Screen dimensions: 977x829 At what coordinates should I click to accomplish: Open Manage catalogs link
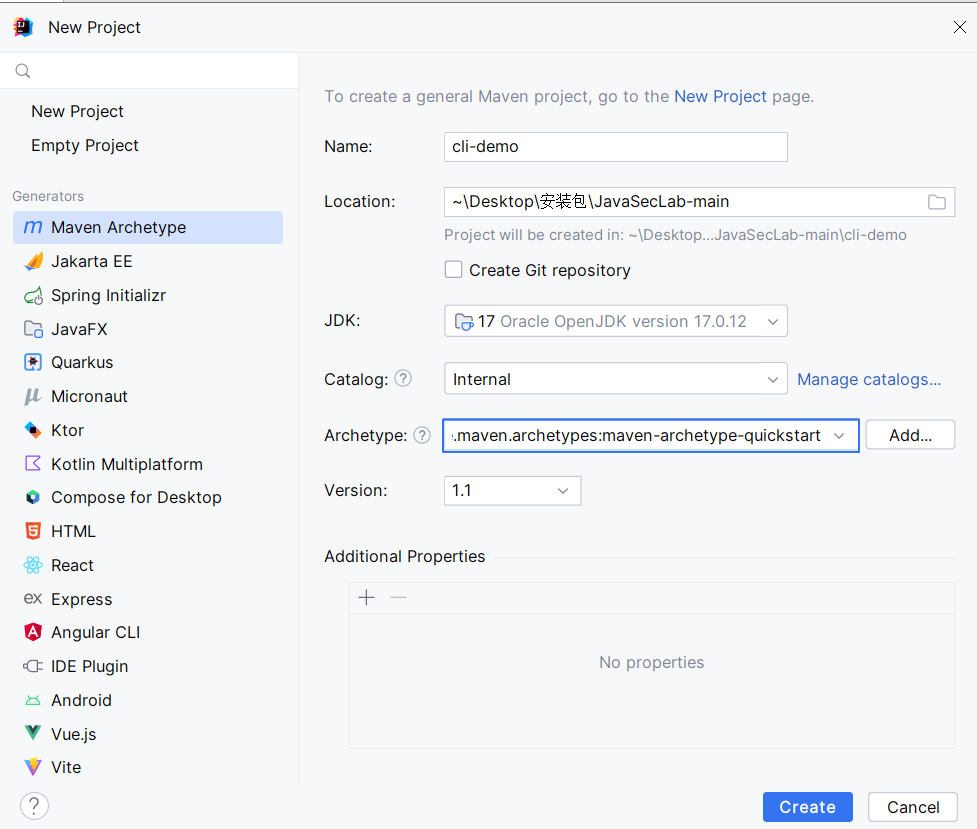click(x=869, y=379)
